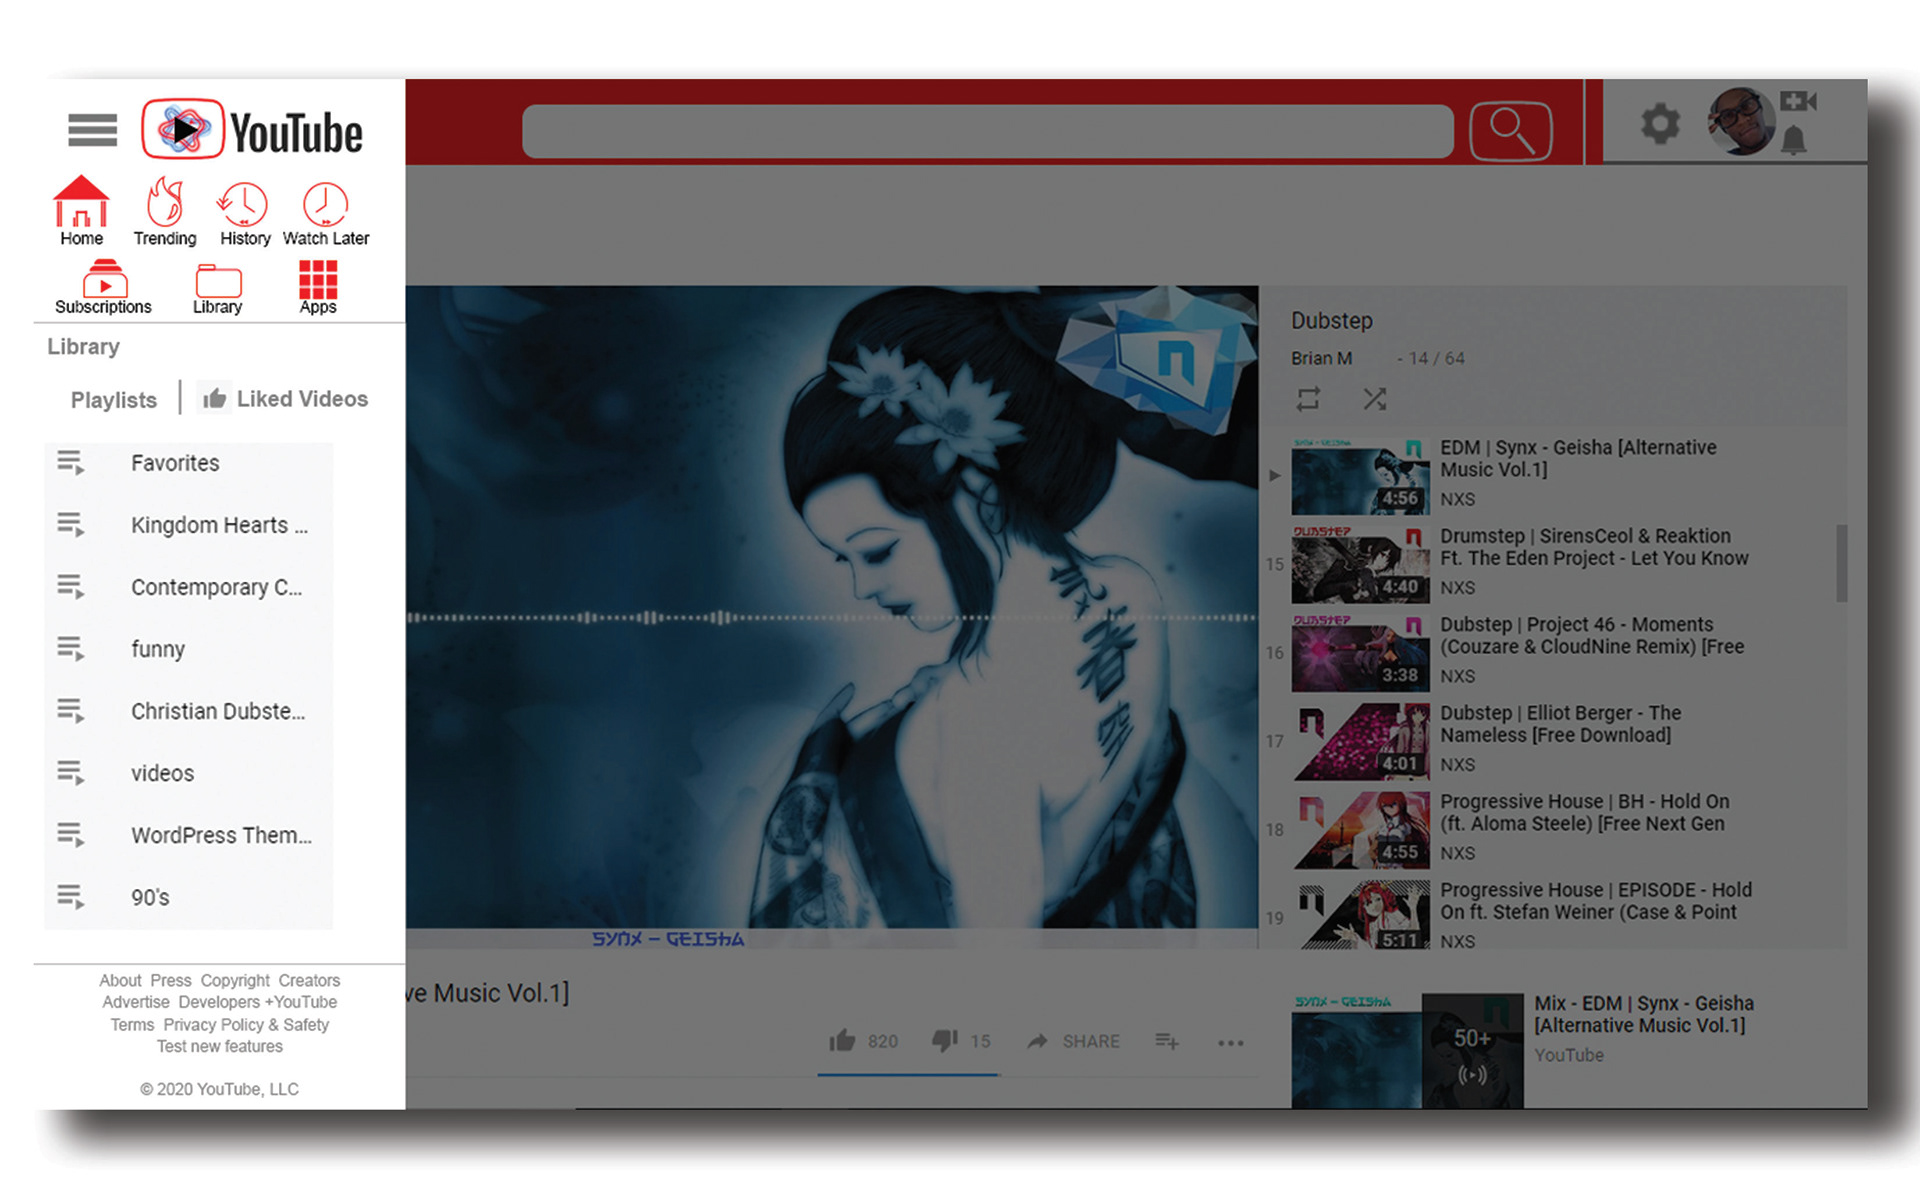The image size is (1920, 1197).
Task: Open the Terms footer link
Action: (x=132, y=1024)
